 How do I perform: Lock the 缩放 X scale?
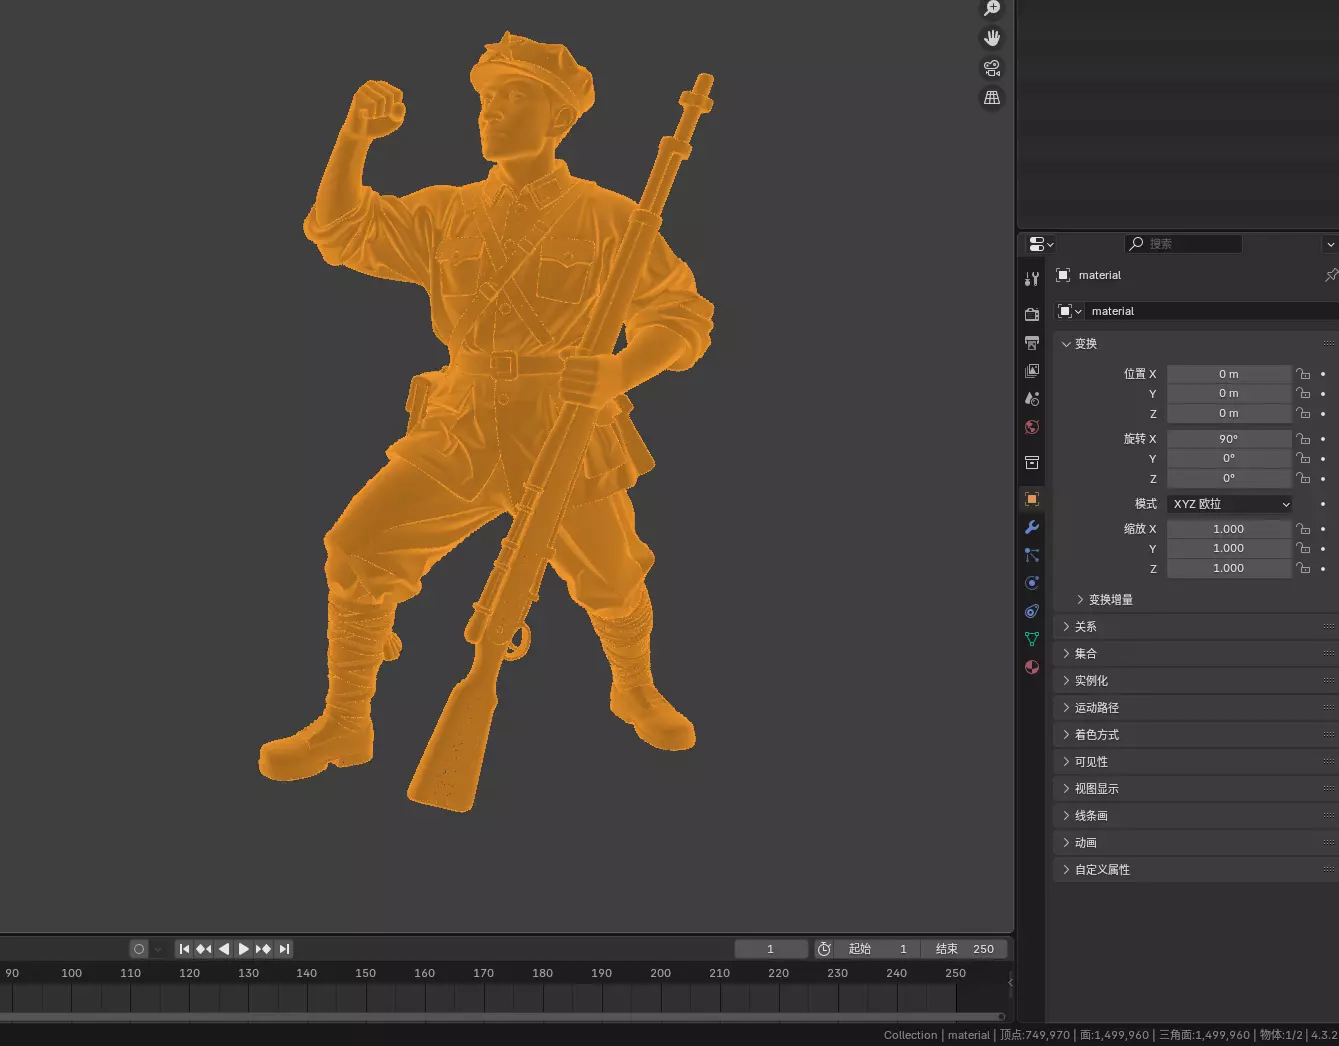[x=1303, y=529]
